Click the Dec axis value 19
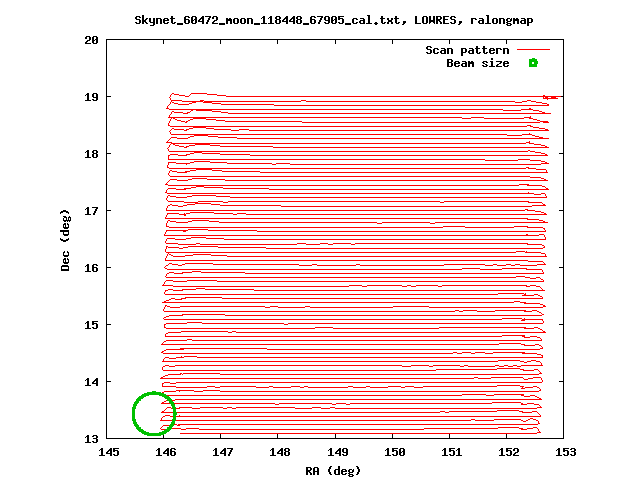This screenshot has width=640, height=480. pos(91,97)
